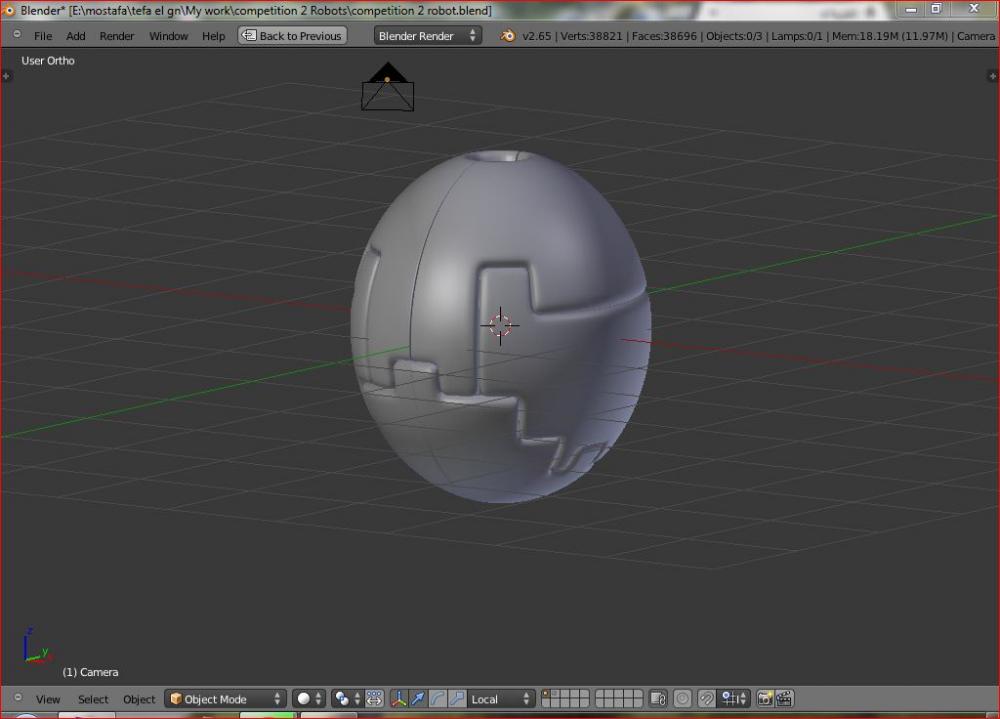Select the rotate manipulator arc icon
Image resolution: width=1000 pixels, height=719 pixels.
click(437, 699)
